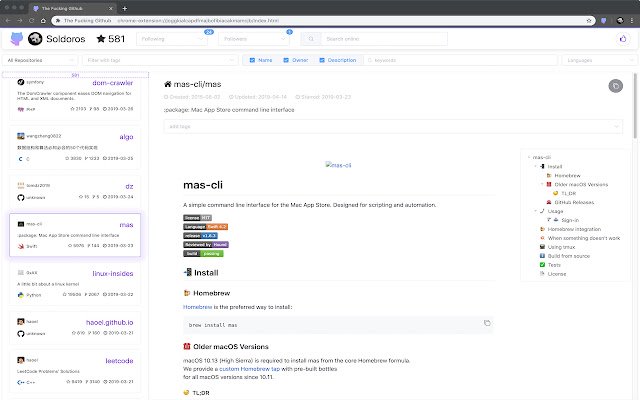Open the algo repository card
This screenshot has width=640, height=400.
point(75,147)
